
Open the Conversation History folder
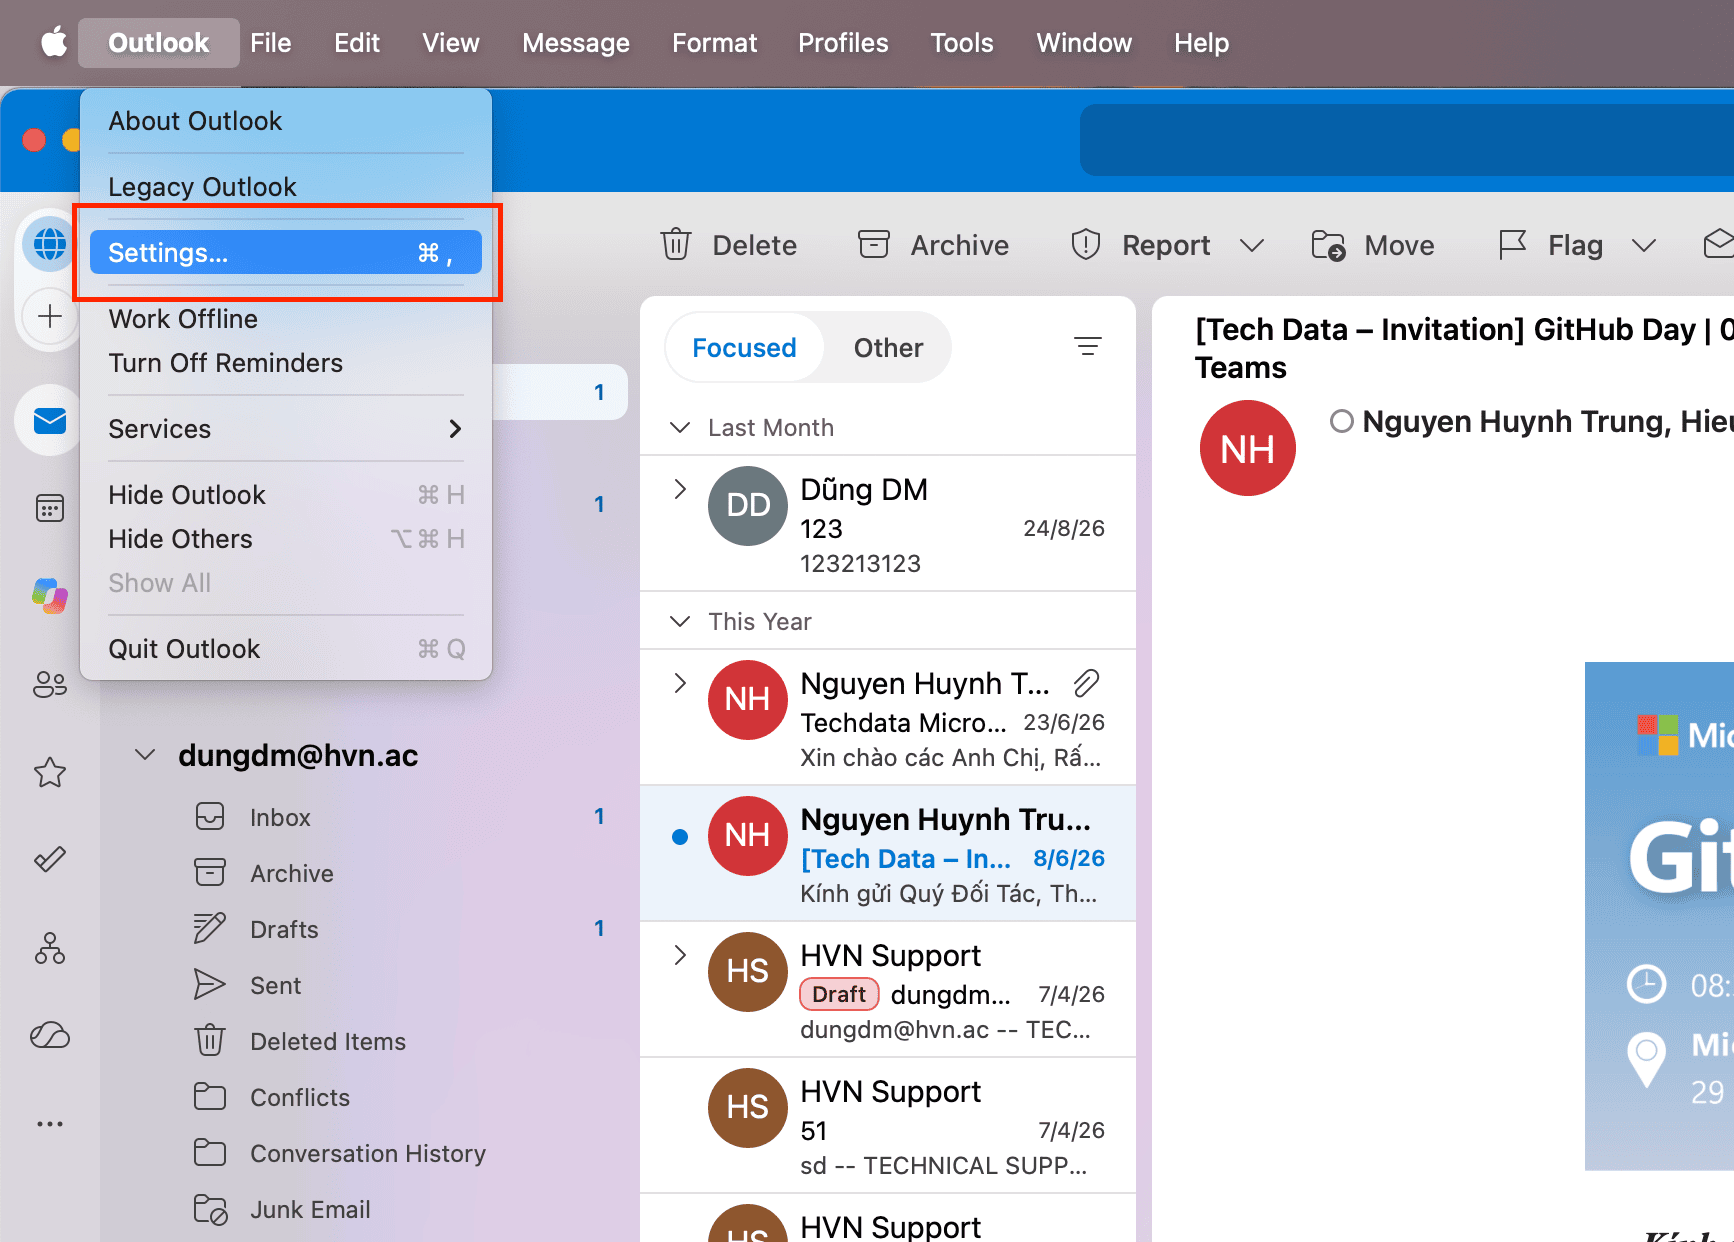click(367, 1153)
